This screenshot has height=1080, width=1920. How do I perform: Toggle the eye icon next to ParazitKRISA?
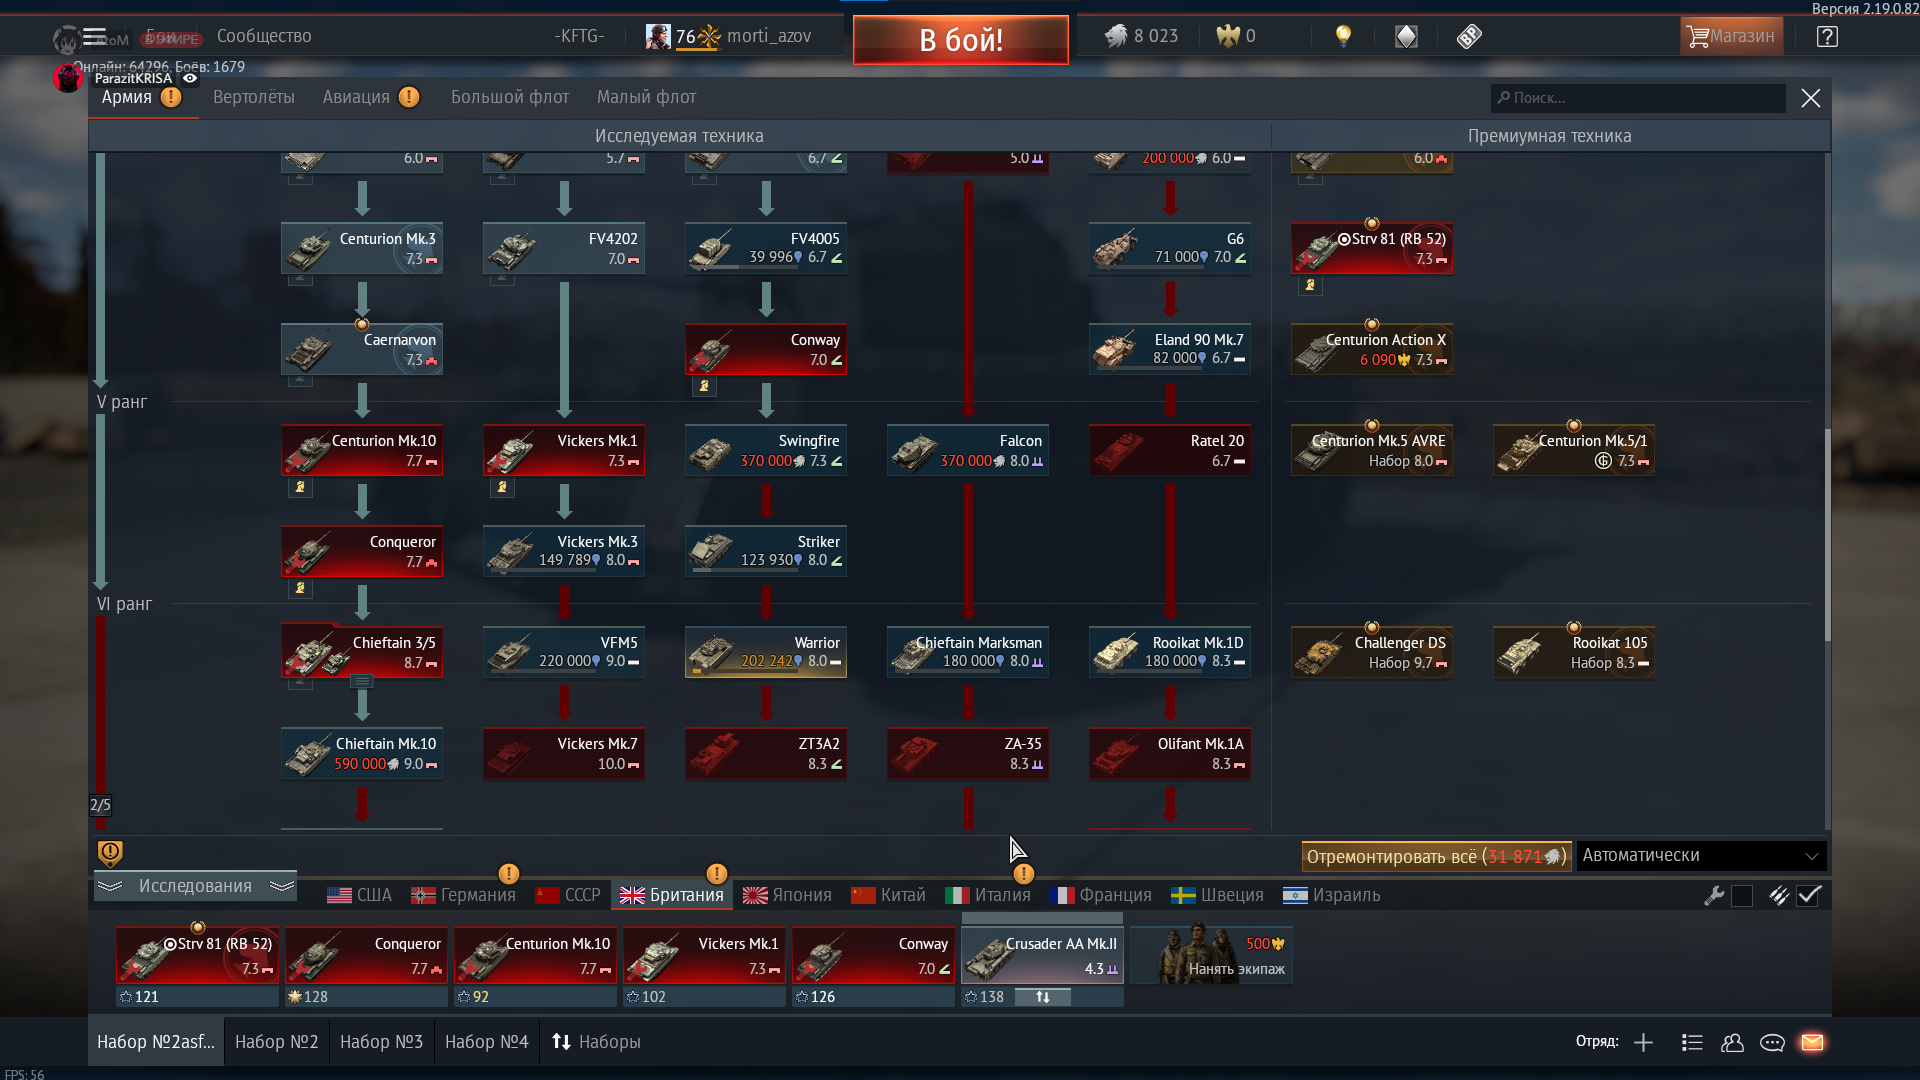(190, 78)
